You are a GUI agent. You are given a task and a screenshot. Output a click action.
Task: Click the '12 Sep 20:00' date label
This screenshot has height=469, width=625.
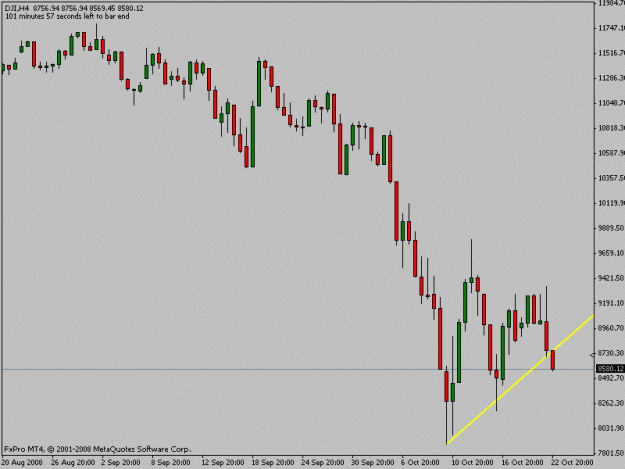[x=223, y=463]
